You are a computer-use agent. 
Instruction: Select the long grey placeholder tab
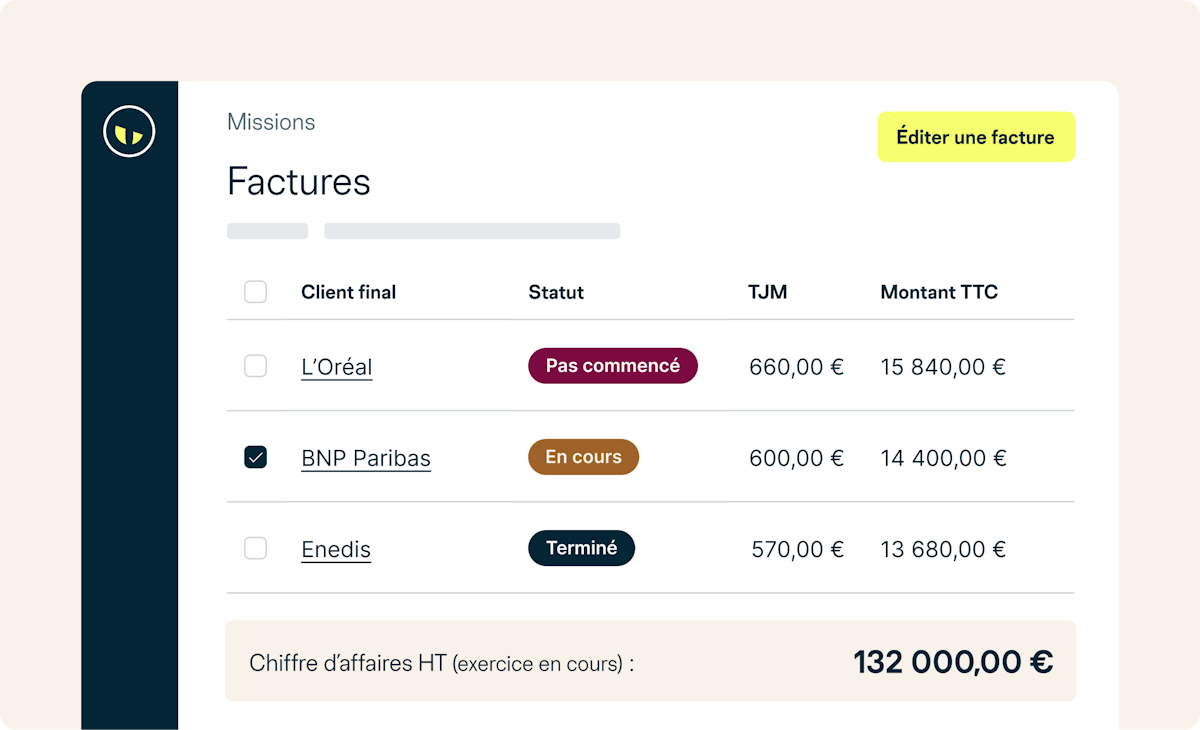coord(472,231)
